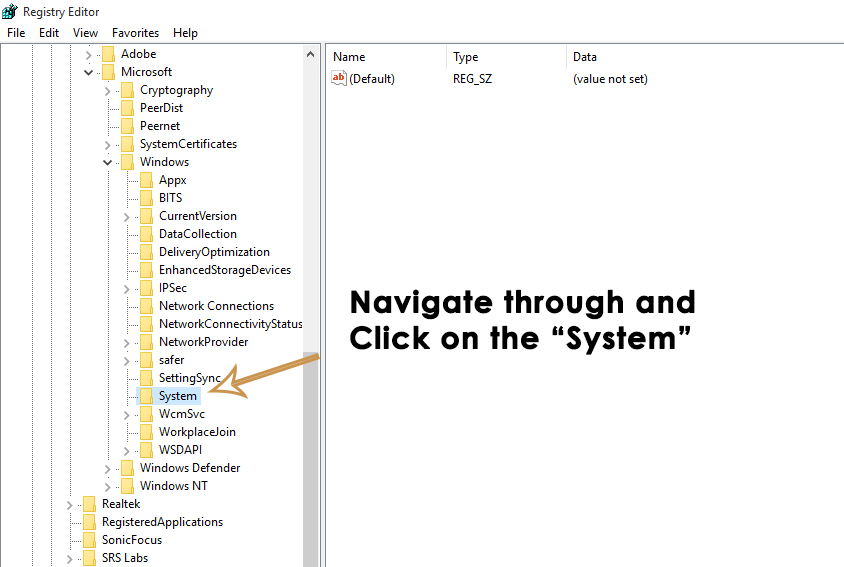844x567 pixels.
Task: Expand the Windows NT key
Action: (x=108, y=486)
